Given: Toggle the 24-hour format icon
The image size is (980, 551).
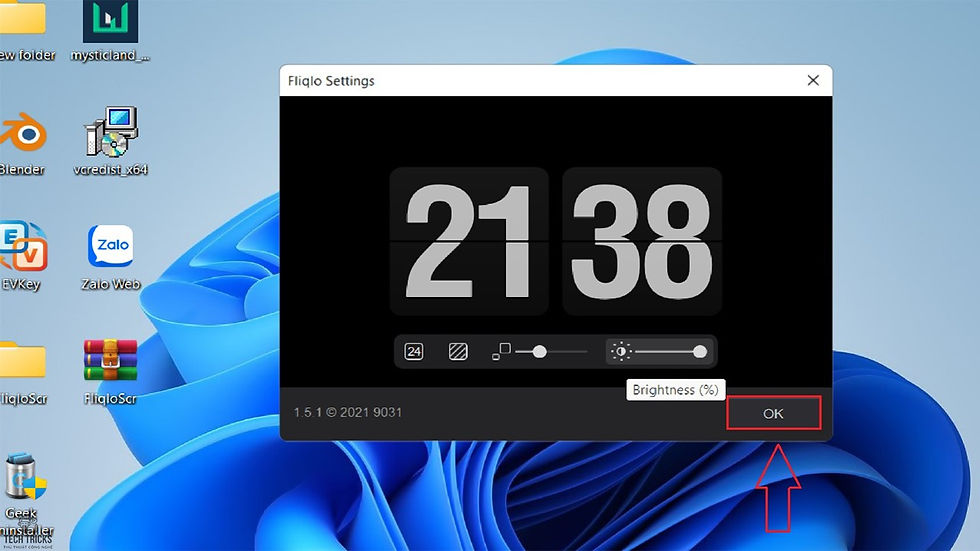Looking at the screenshot, I should [414, 352].
